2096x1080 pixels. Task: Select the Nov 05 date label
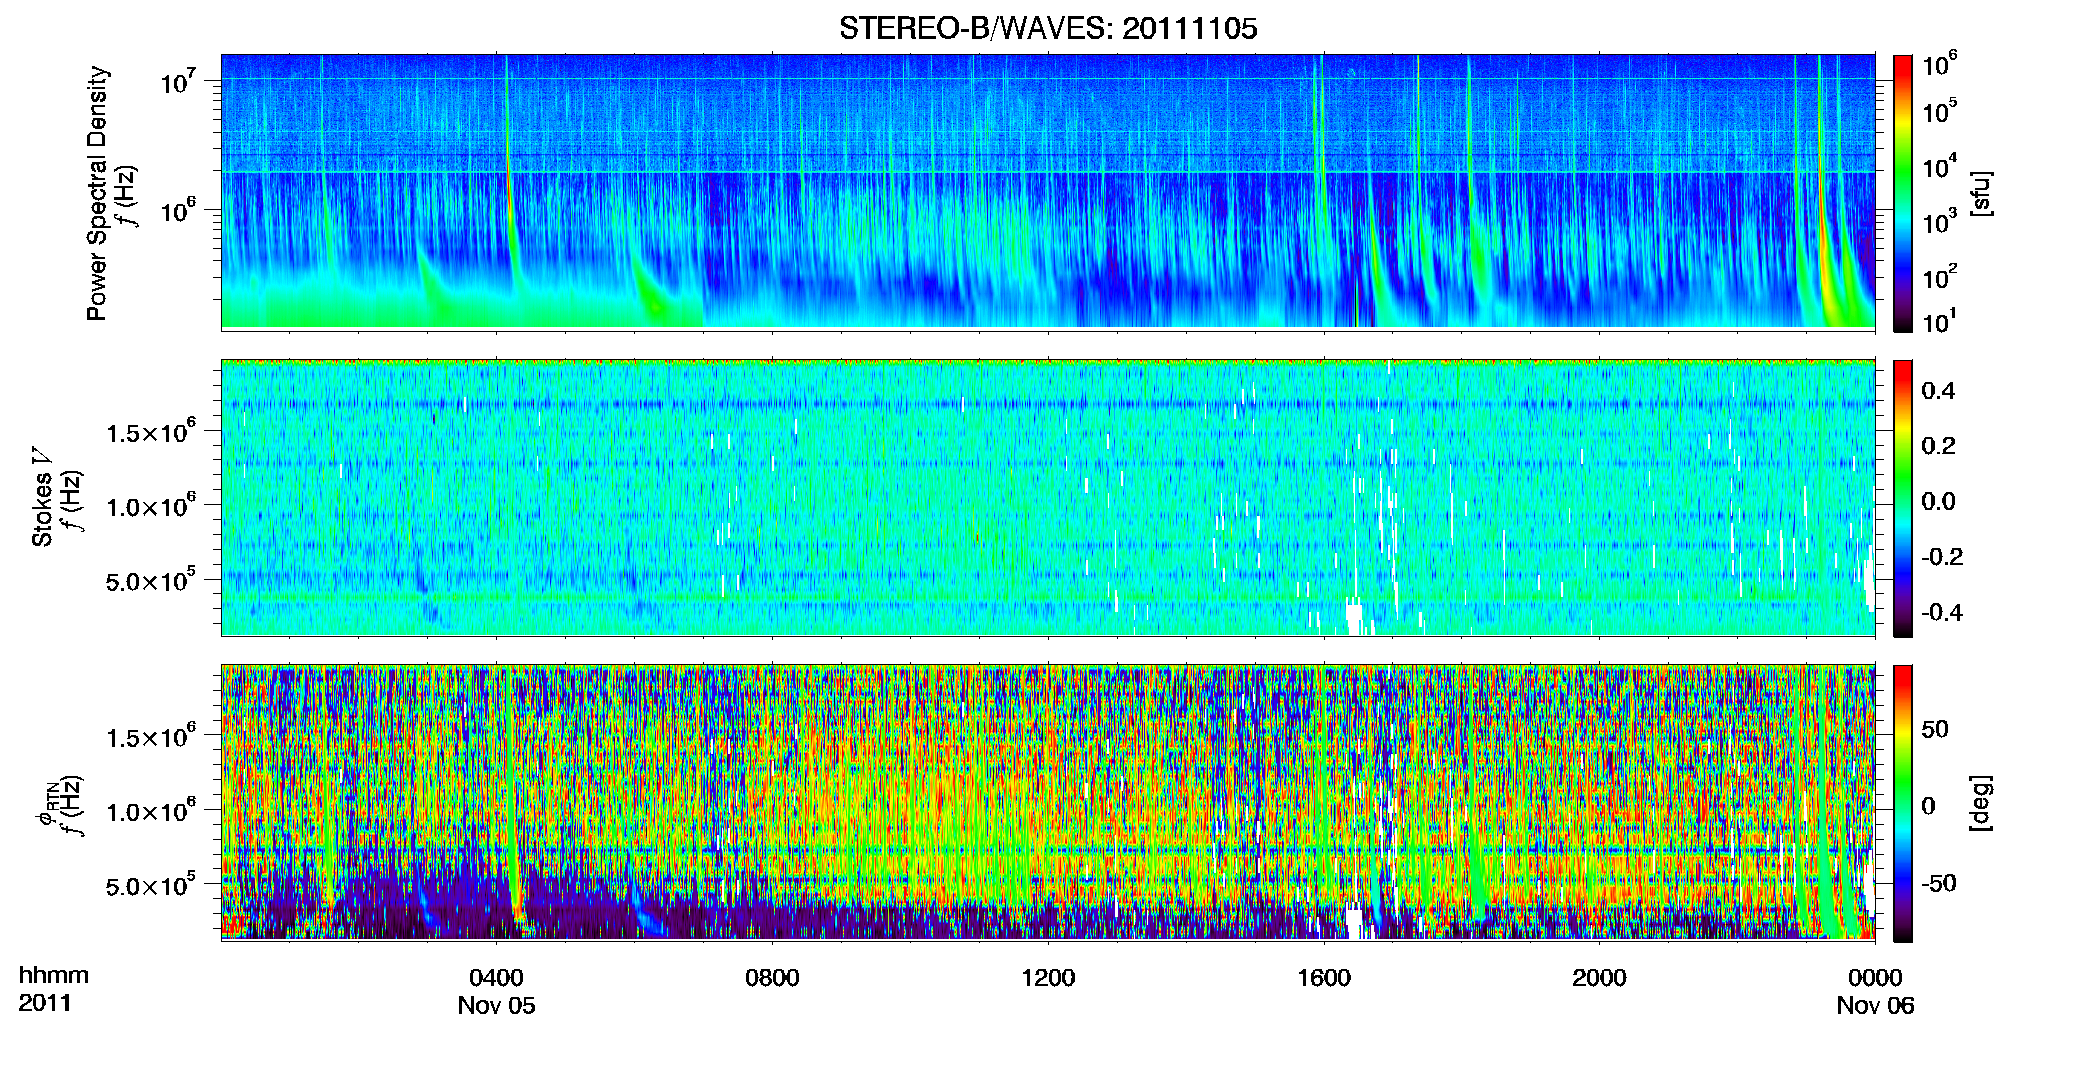click(x=496, y=1006)
